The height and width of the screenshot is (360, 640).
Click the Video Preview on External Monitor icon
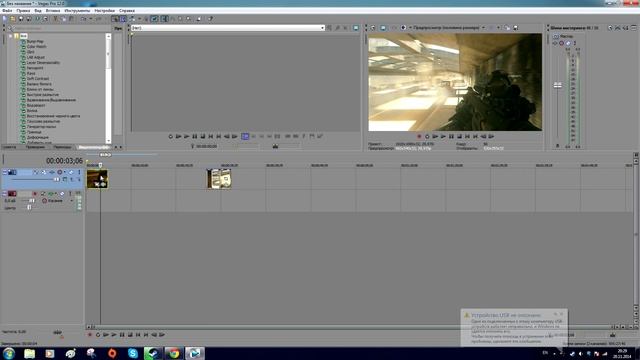click(382, 28)
